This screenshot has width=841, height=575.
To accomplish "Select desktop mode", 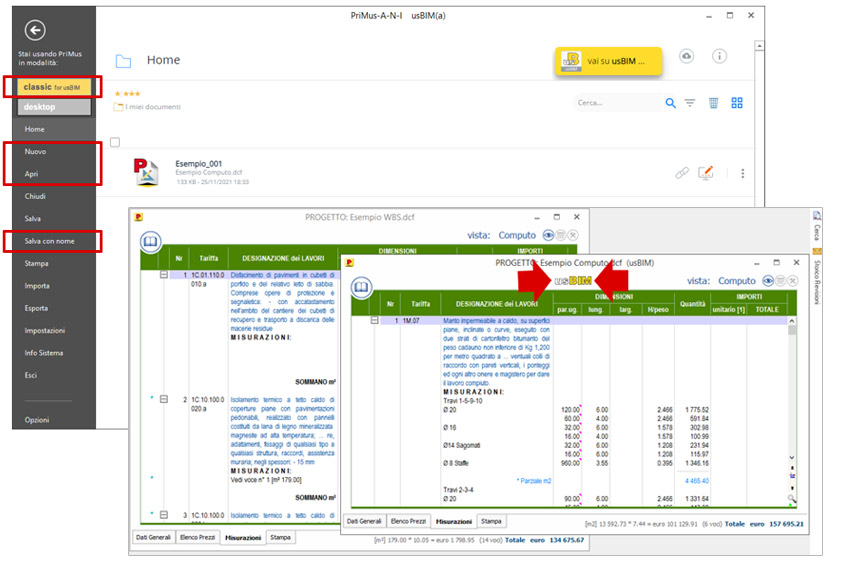I will (54, 107).
